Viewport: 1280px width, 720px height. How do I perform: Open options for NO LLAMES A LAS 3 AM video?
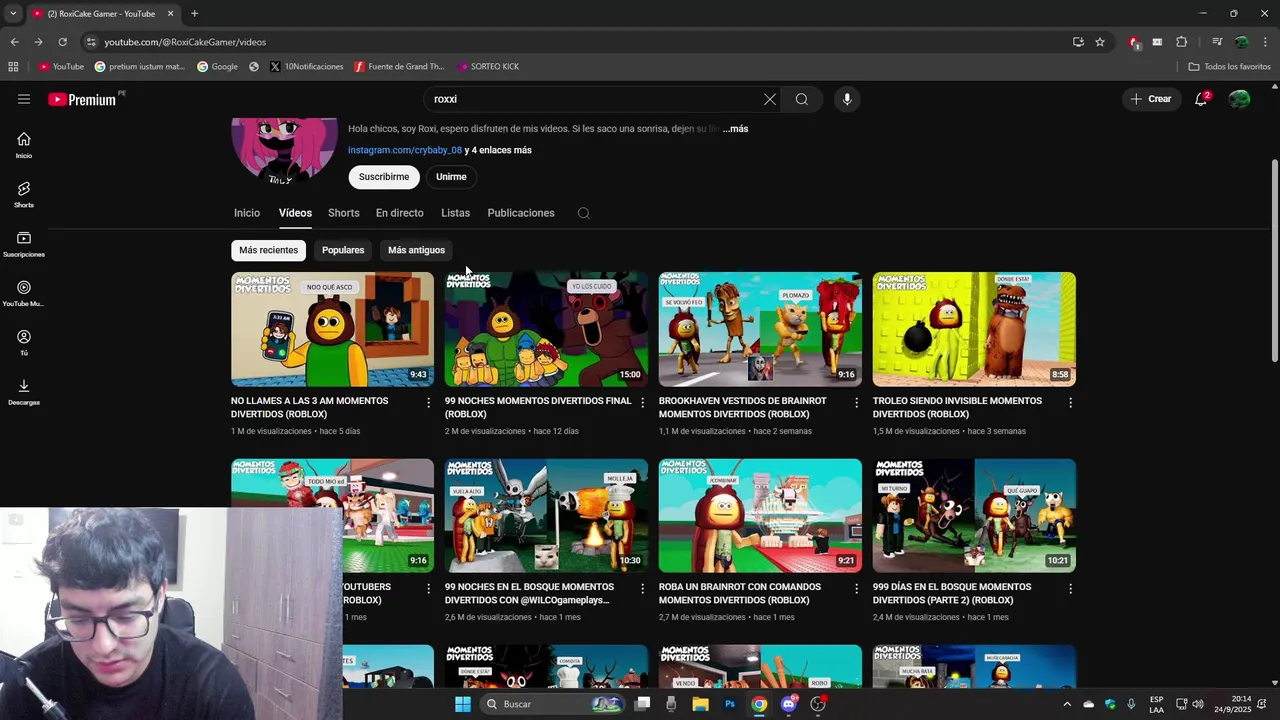point(429,402)
